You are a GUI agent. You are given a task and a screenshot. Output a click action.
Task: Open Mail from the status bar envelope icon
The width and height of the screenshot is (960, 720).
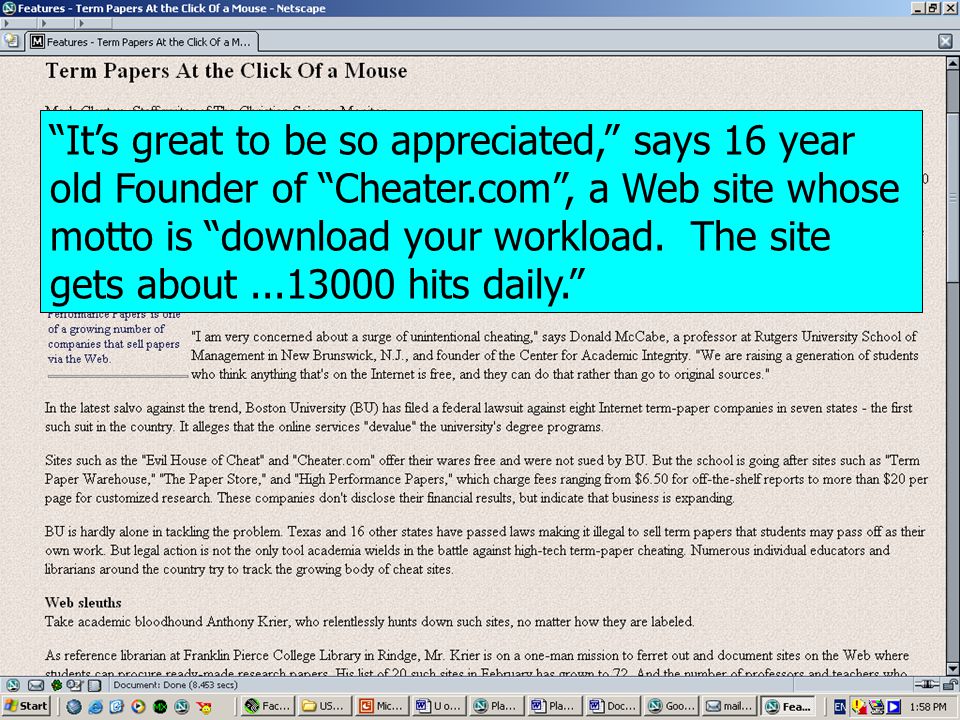[36, 685]
